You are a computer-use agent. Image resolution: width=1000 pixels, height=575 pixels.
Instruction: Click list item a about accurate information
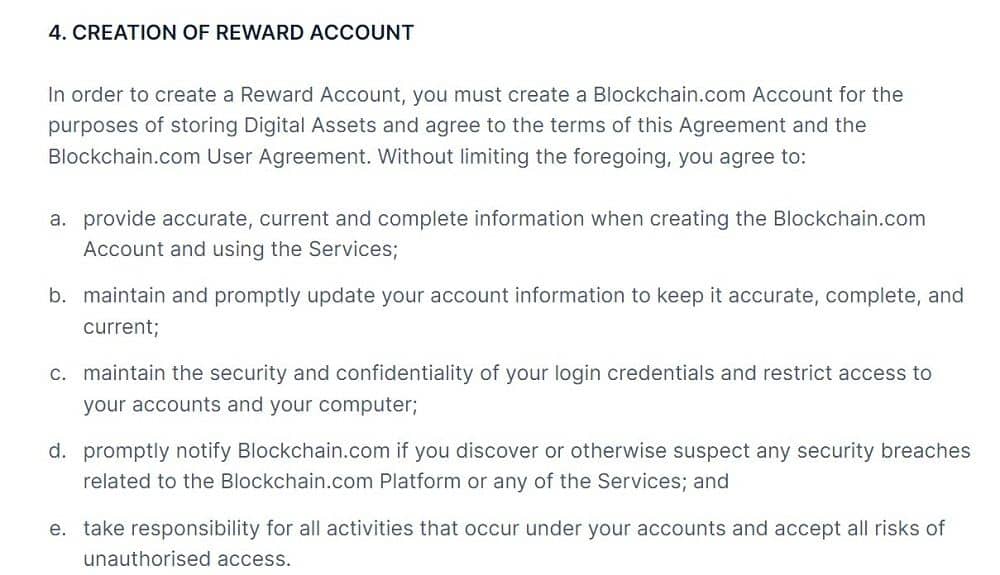(x=504, y=234)
